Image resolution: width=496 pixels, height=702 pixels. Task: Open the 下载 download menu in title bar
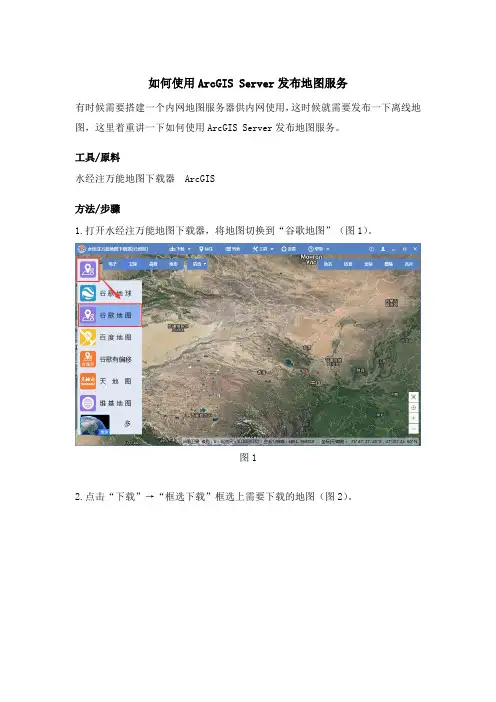coord(180,249)
